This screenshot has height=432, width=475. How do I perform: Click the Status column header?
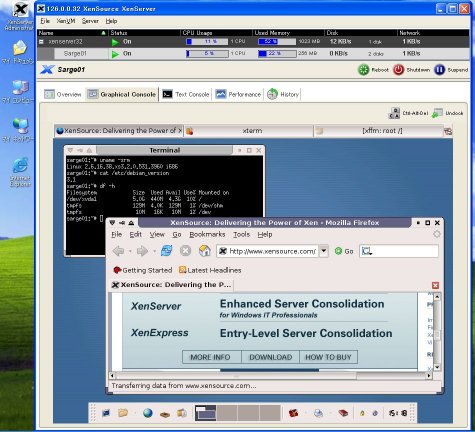(x=144, y=33)
